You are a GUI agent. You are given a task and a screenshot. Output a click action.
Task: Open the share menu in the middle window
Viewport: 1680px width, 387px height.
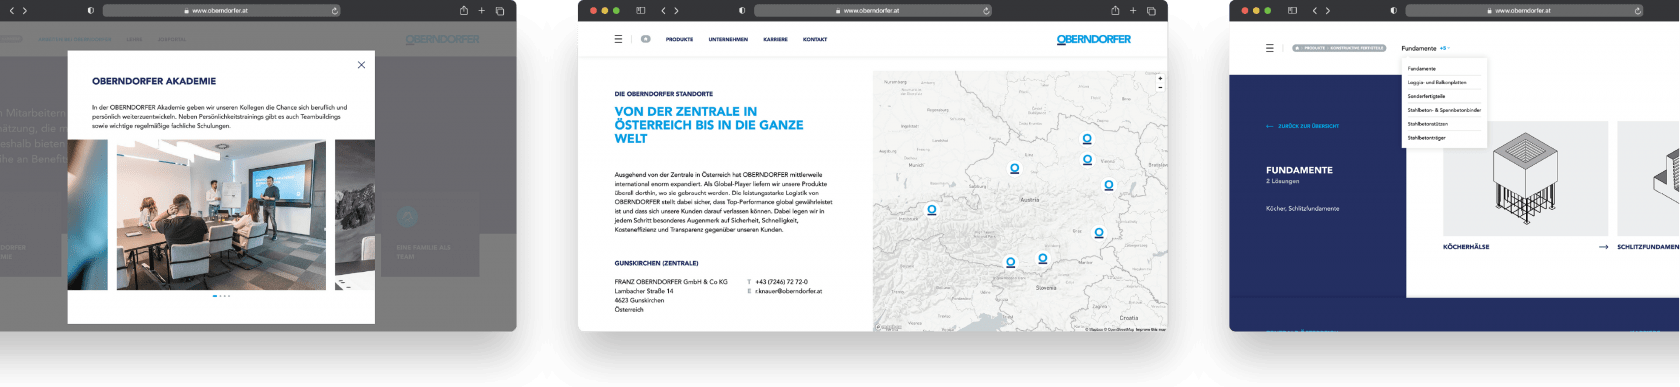[1116, 10]
